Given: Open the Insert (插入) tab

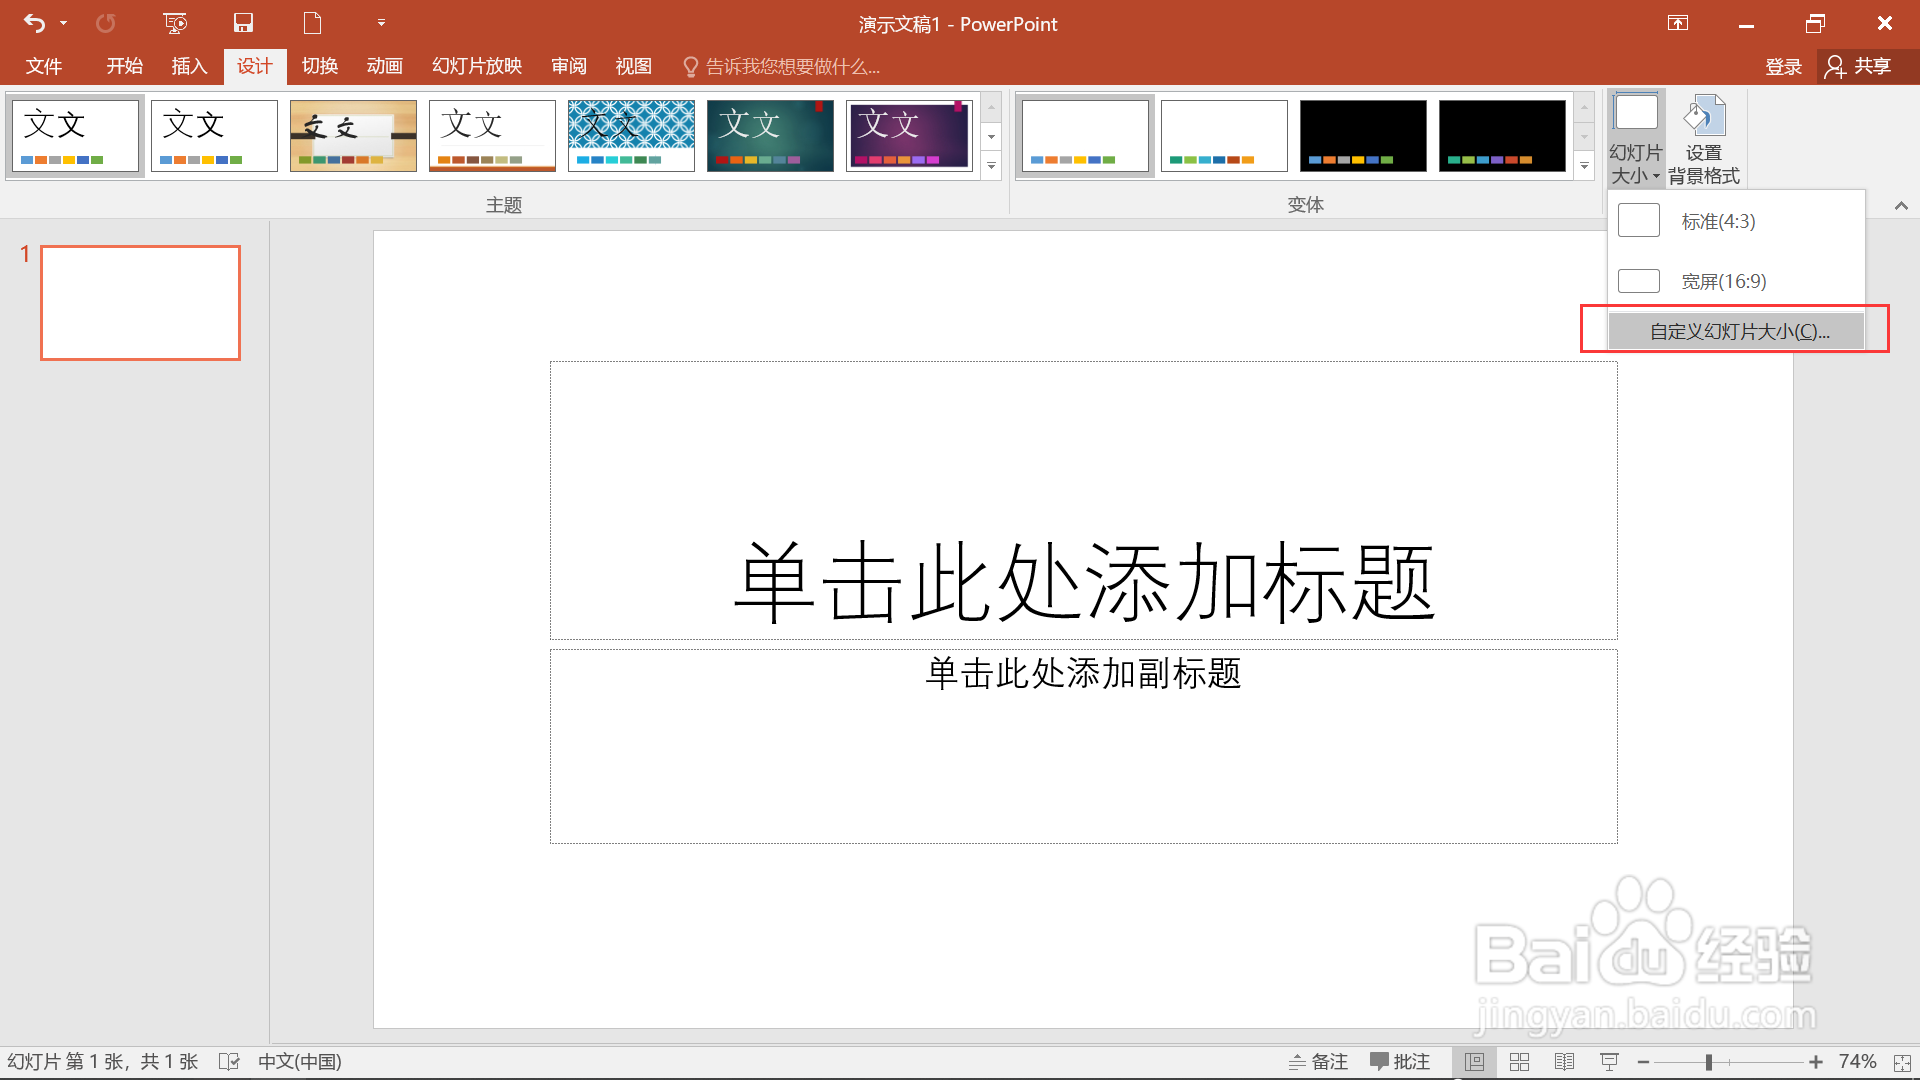Looking at the screenshot, I should pos(189,66).
